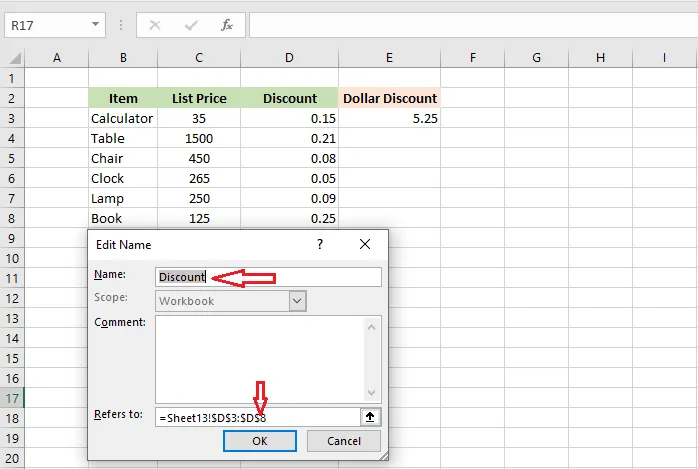Click the list price cell 450

[x=199, y=158]
